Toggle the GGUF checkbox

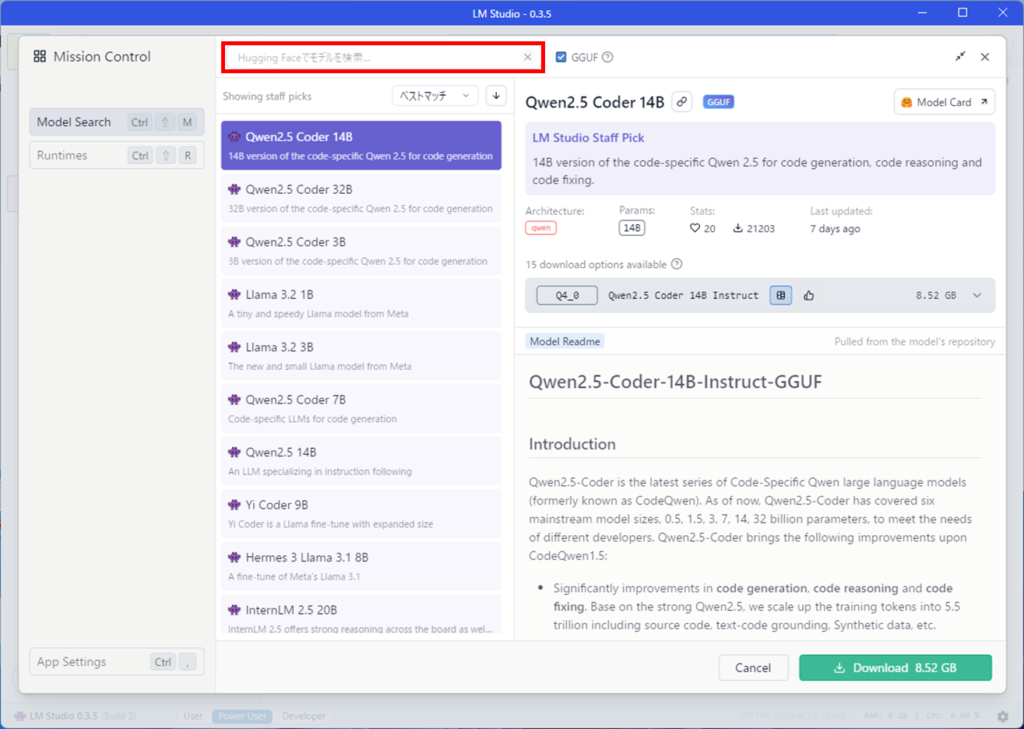[561, 57]
